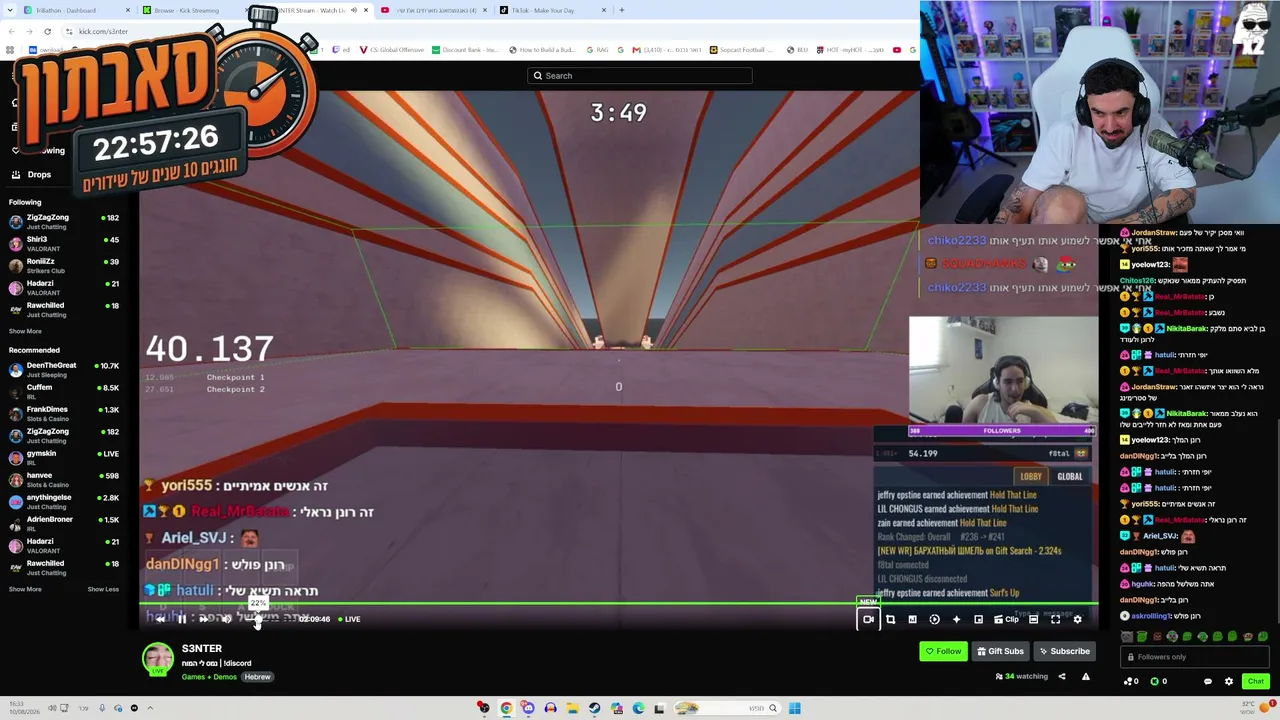Viewport: 1280px width, 720px height.
Task: Click the sparkle icon in player controls
Action: click(956, 620)
